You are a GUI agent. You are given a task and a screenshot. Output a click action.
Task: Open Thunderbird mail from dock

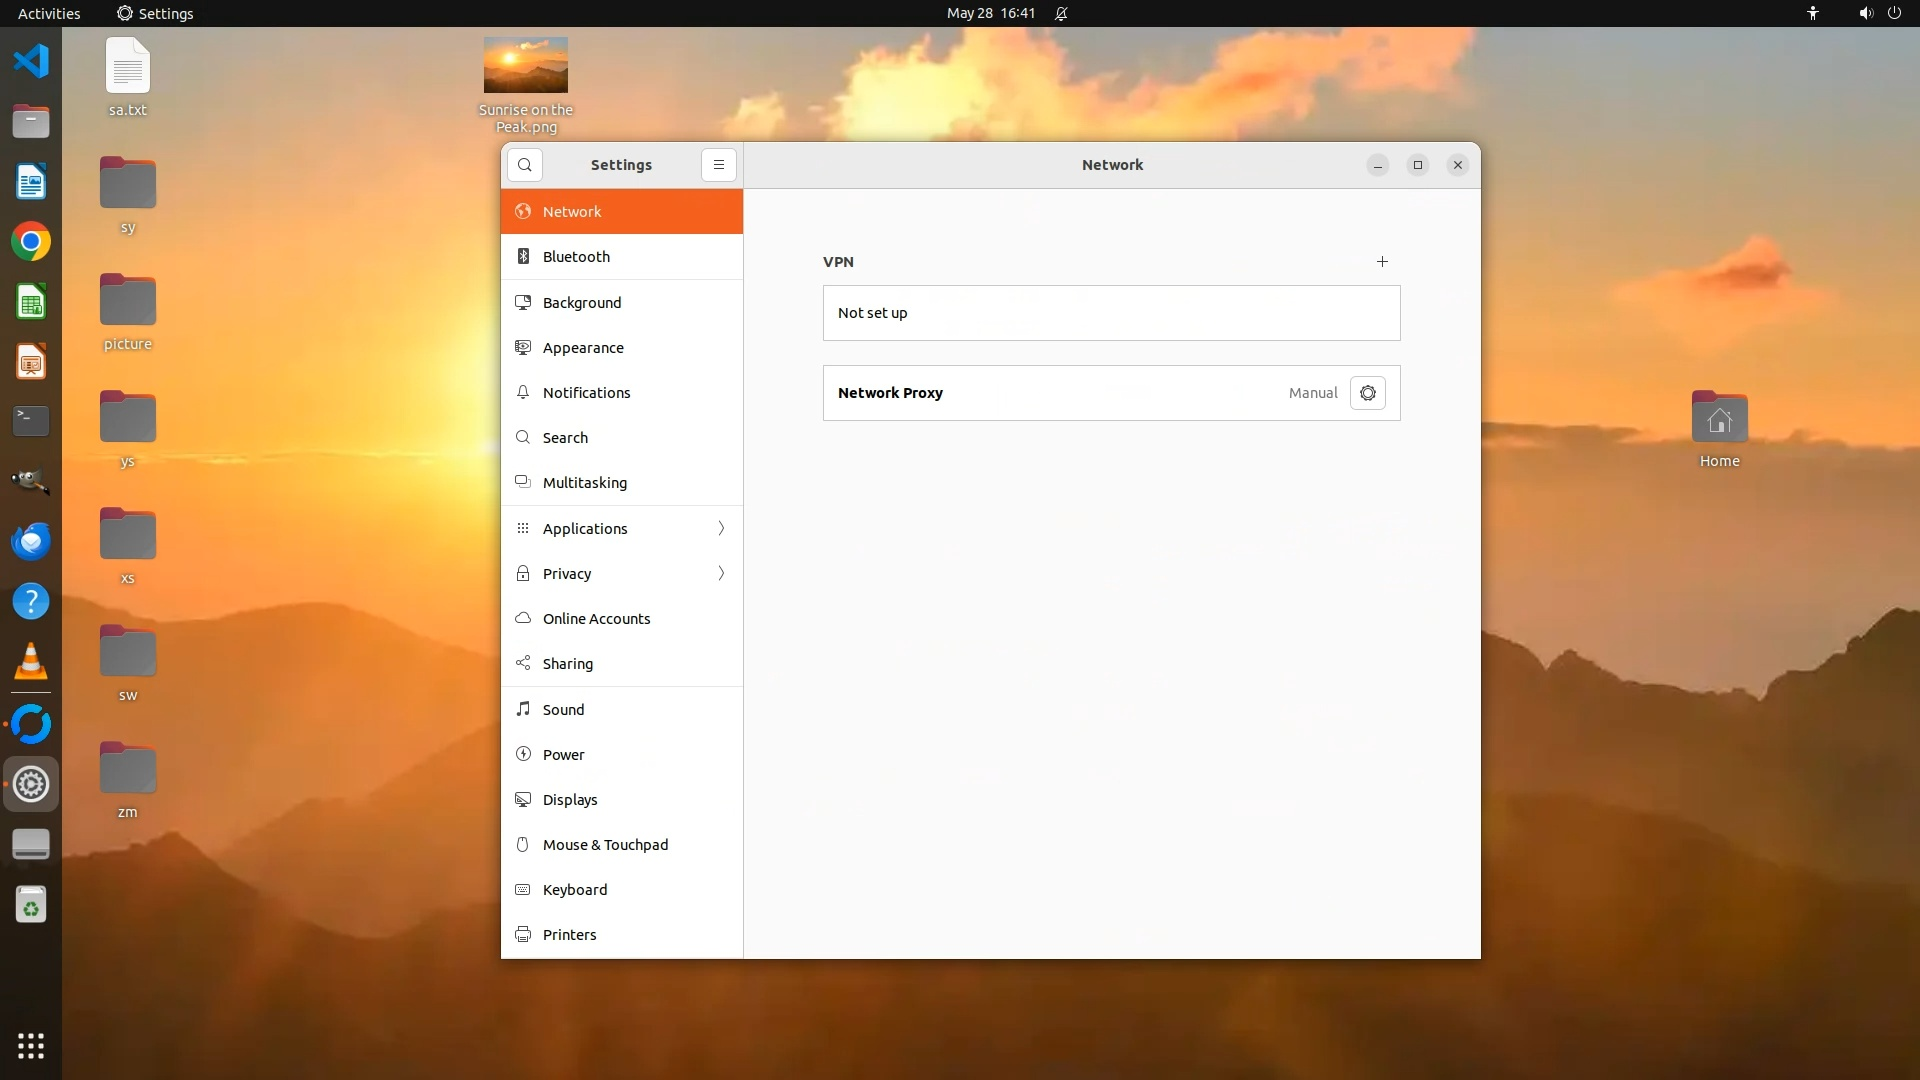[31, 542]
